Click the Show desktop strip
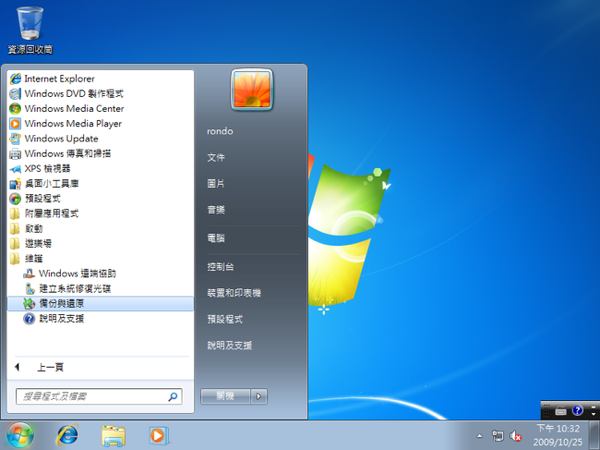 point(595,435)
